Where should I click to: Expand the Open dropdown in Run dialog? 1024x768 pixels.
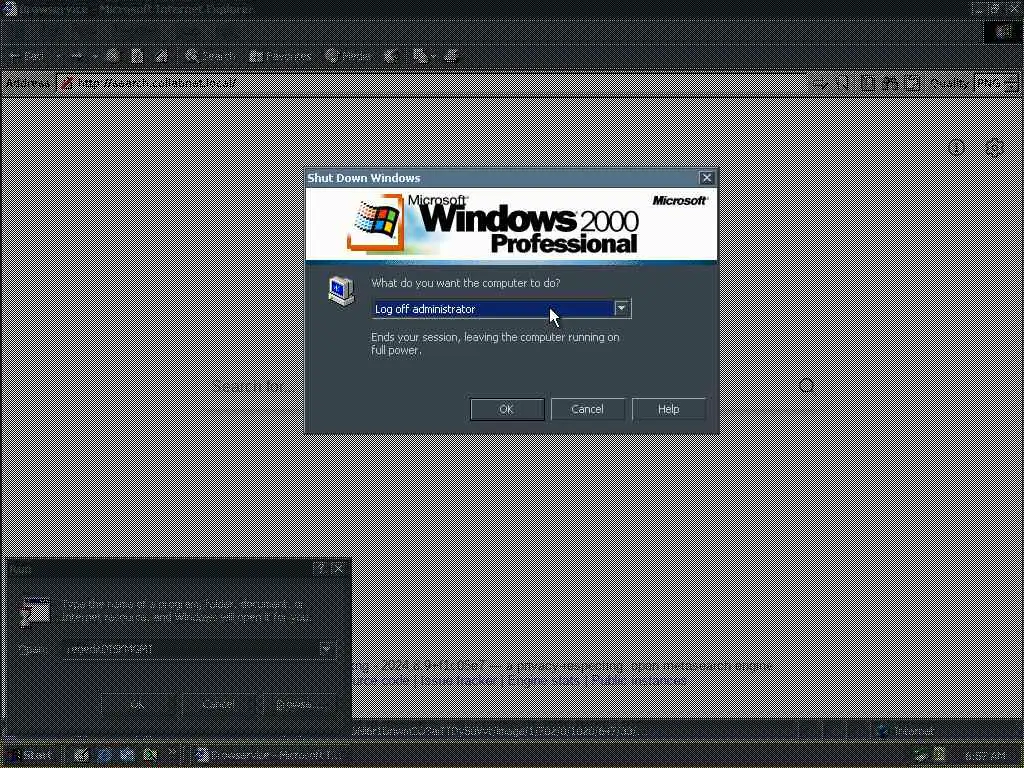tap(327, 649)
